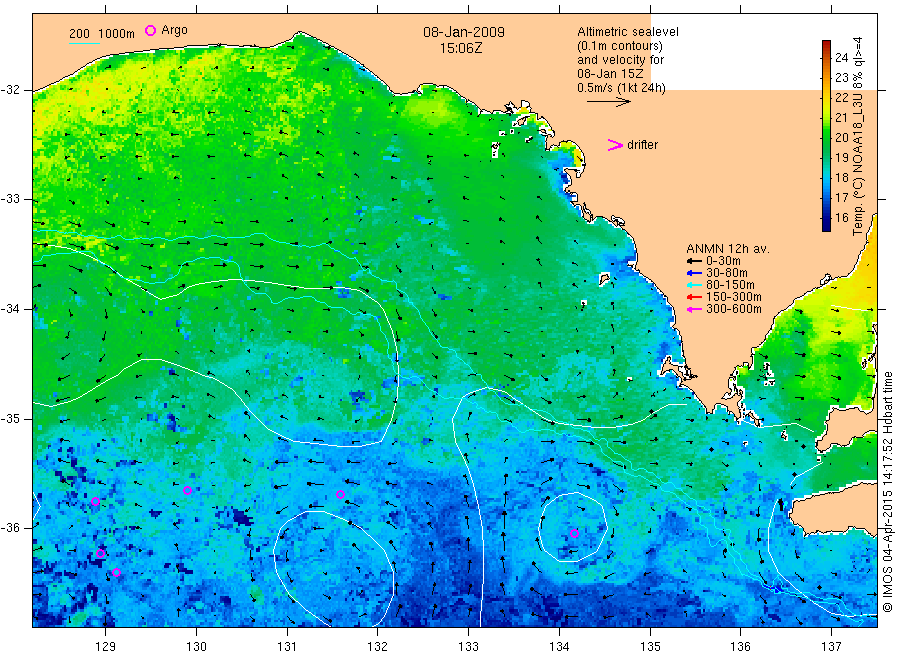Click the '300-600m' depth label
The height and width of the screenshot is (660, 900).
734,309
